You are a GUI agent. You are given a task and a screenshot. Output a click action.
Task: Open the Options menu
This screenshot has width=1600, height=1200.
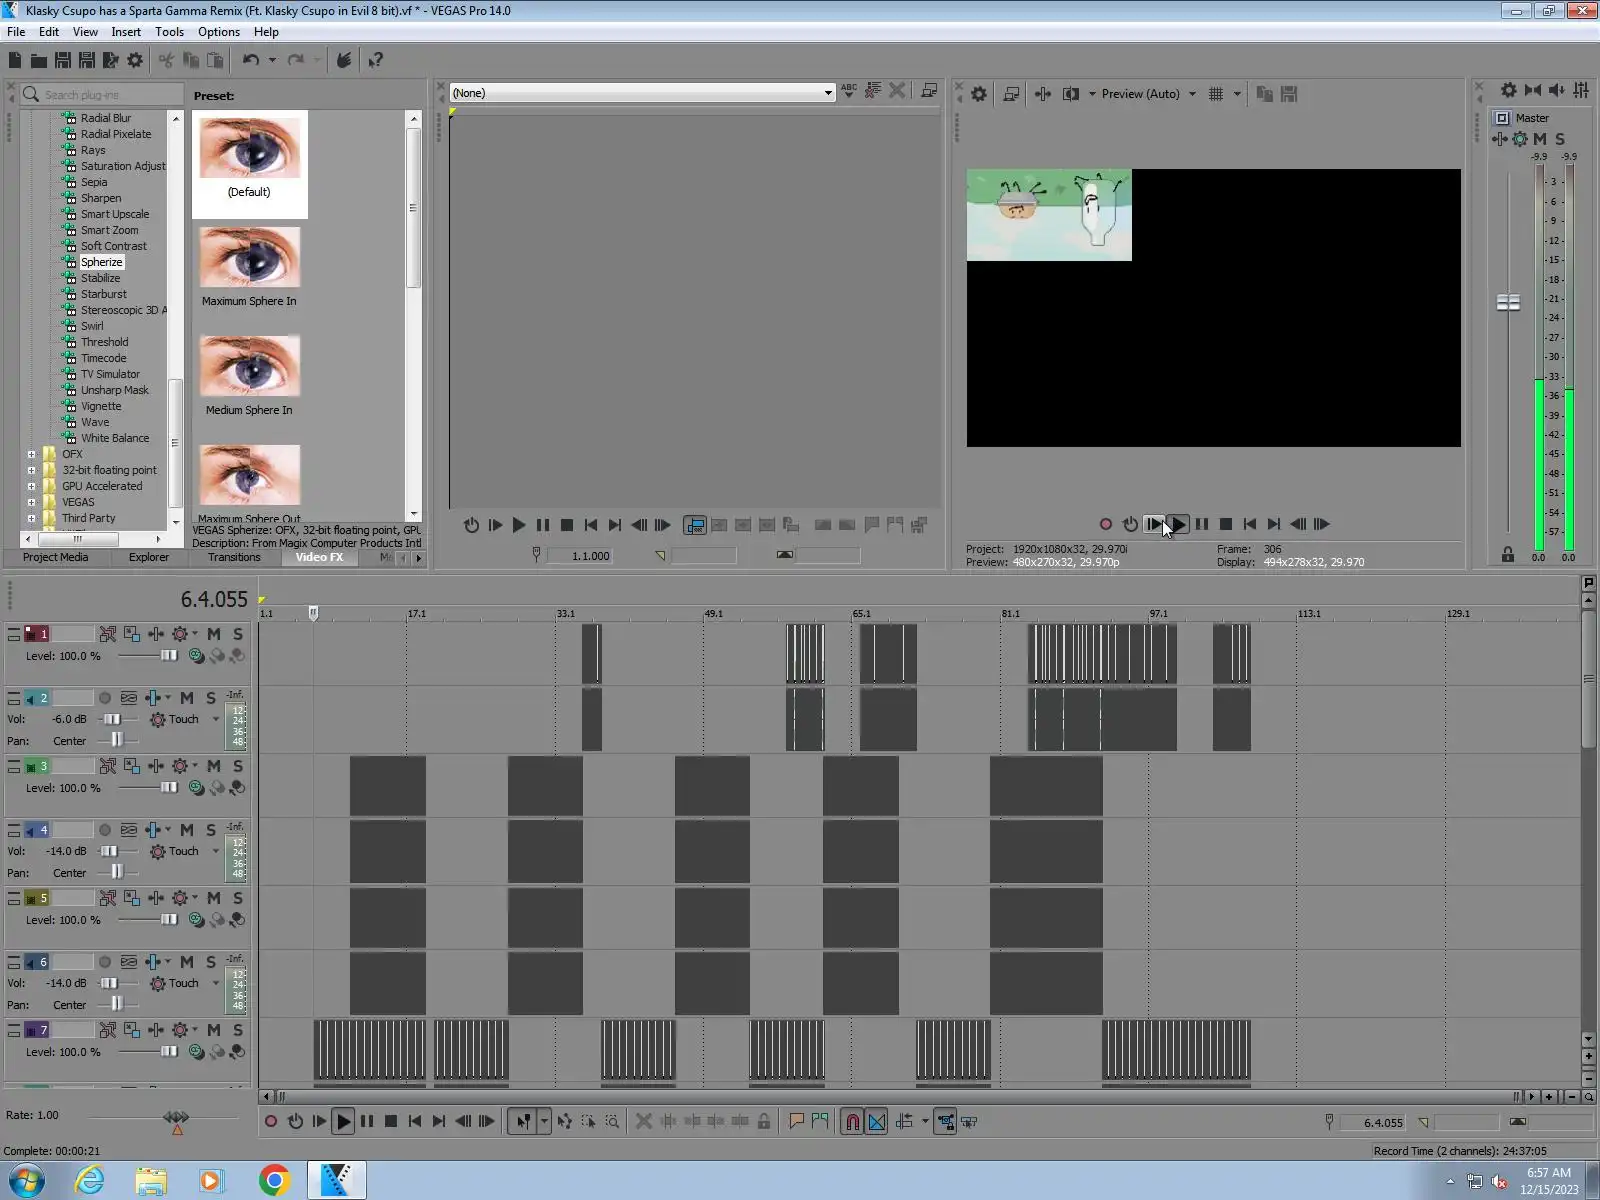click(x=219, y=32)
